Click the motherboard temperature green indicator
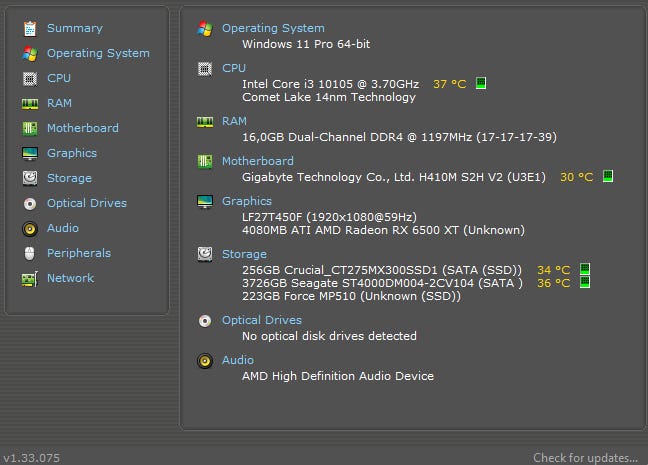This screenshot has height=465, width=648. pos(608,177)
